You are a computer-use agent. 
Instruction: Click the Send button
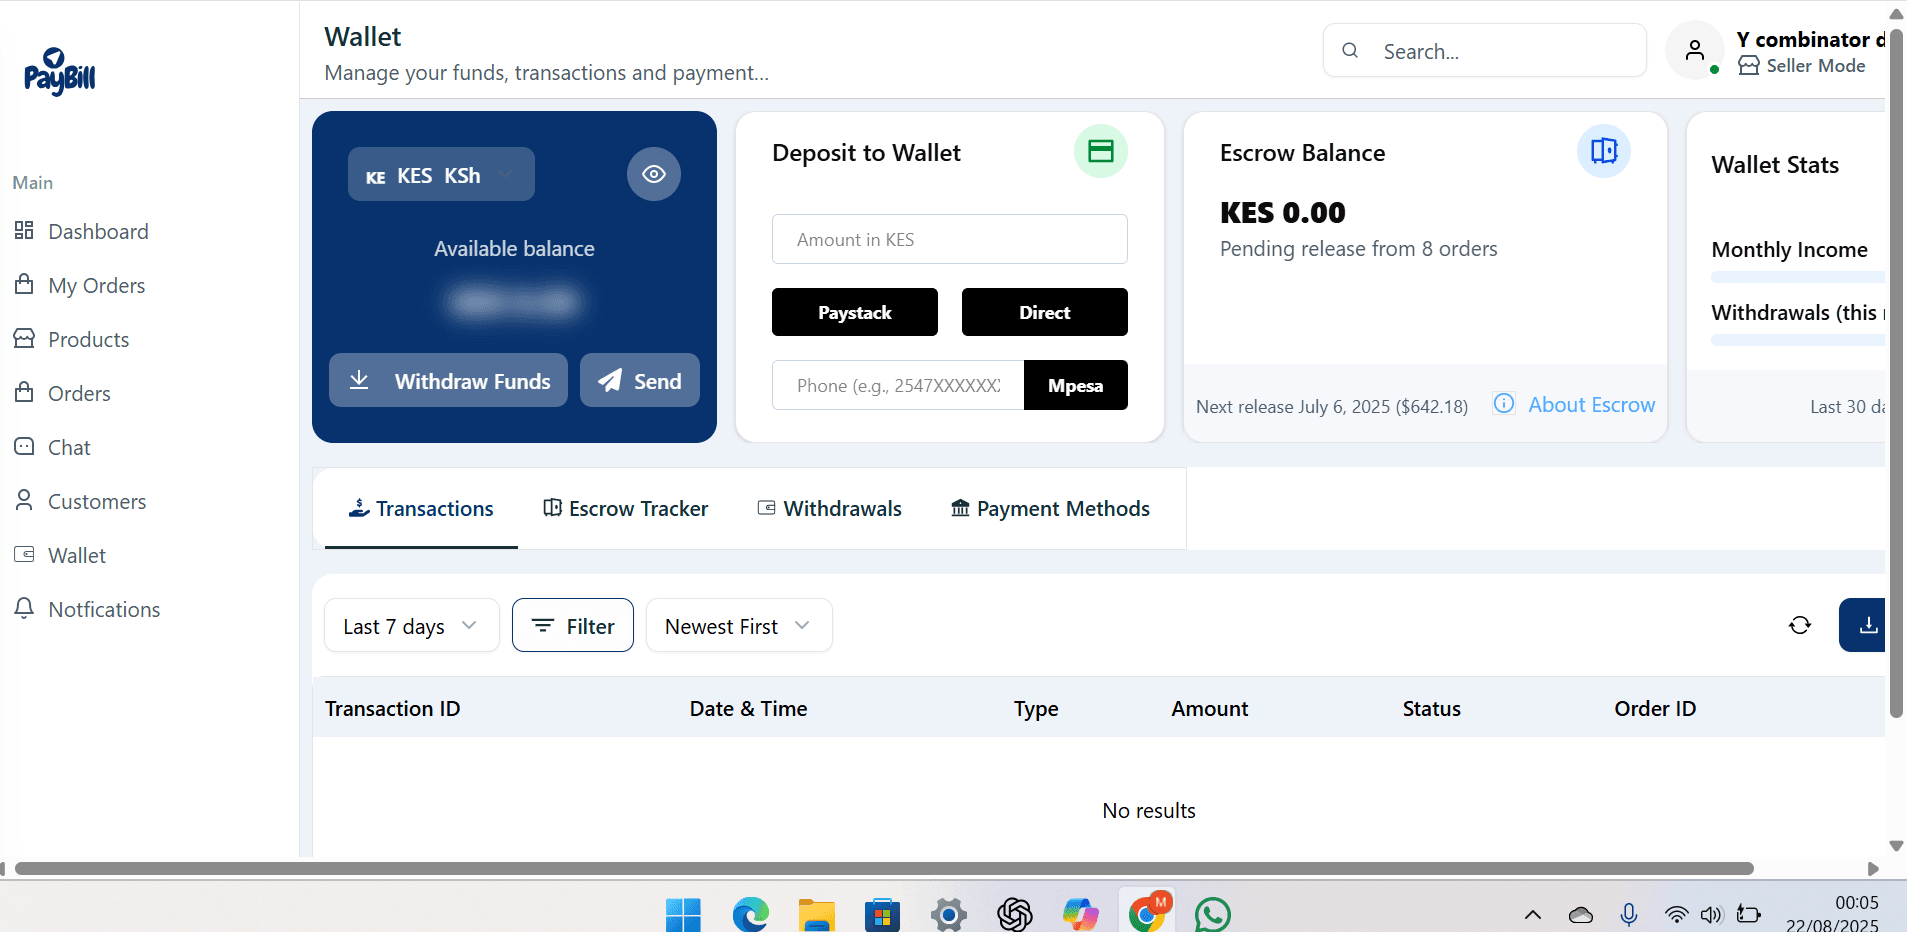(640, 380)
